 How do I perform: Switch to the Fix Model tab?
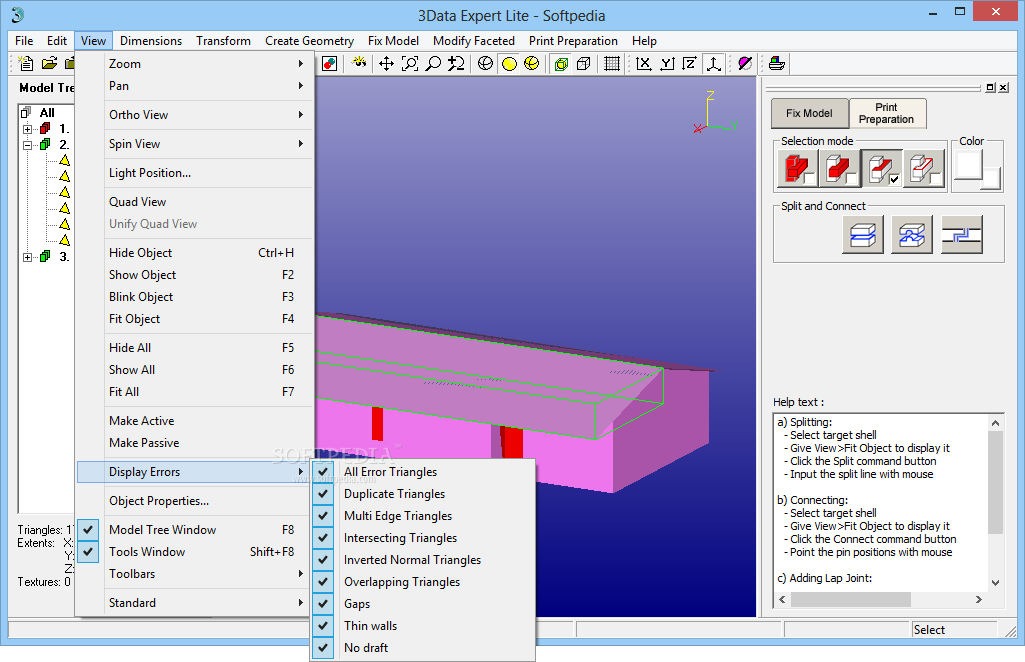(x=809, y=113)
